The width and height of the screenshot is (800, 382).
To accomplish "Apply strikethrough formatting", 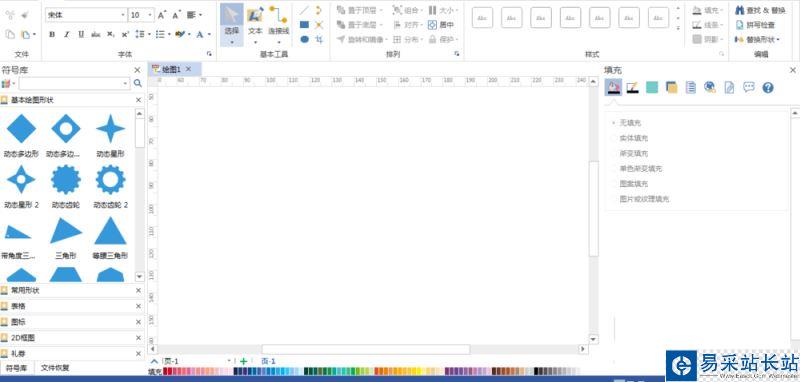I will point(96,35).
